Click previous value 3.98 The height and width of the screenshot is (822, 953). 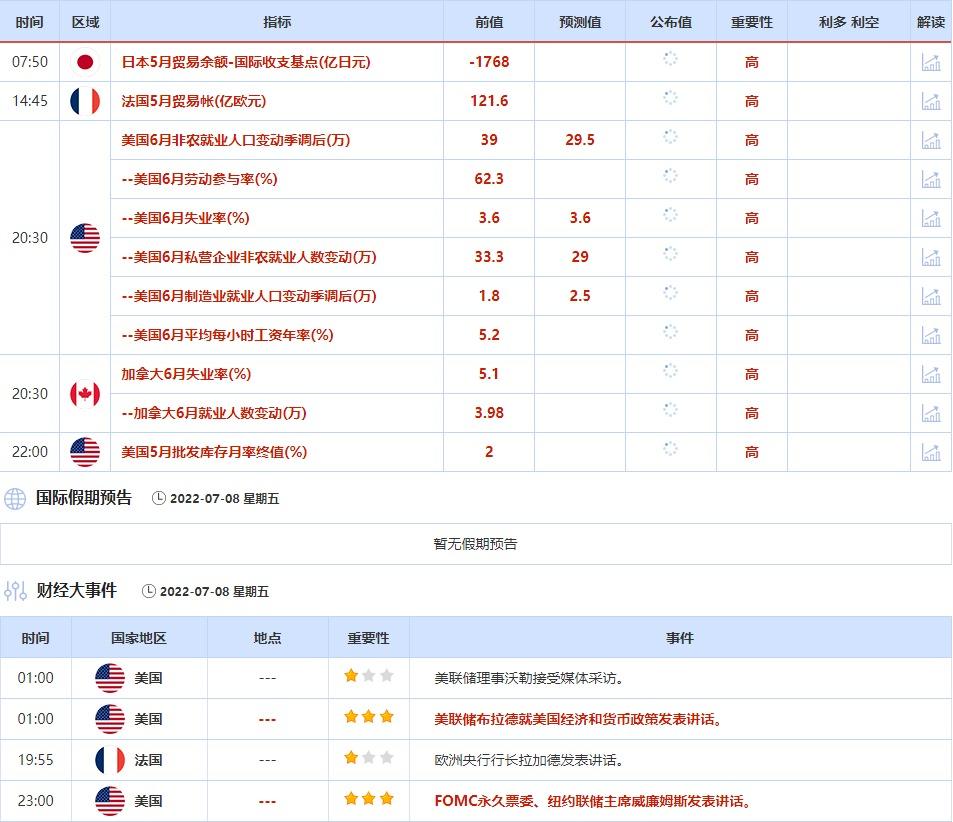pyautogui.click(x=489, y=413)
